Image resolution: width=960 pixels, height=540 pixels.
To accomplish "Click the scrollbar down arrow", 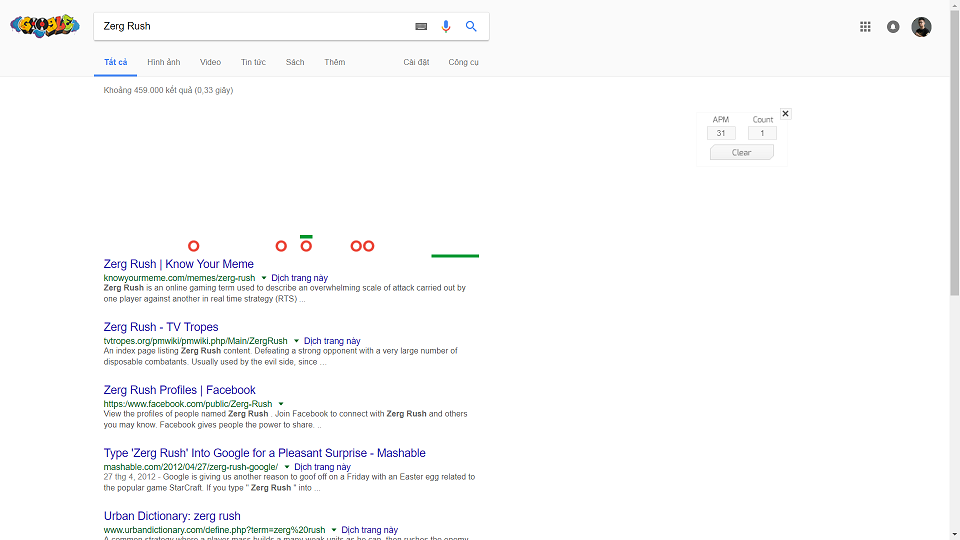I will coord(954,535).
